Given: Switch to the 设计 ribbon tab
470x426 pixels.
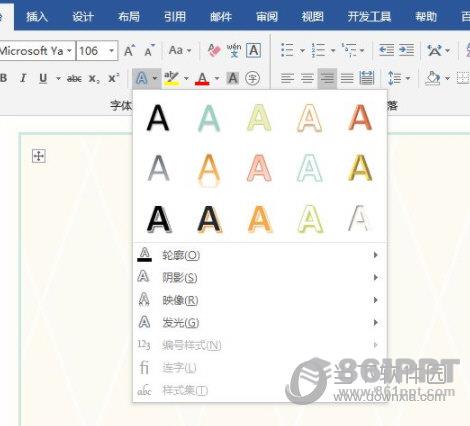Looking at the screenshot, I should (x=83, y=16).
